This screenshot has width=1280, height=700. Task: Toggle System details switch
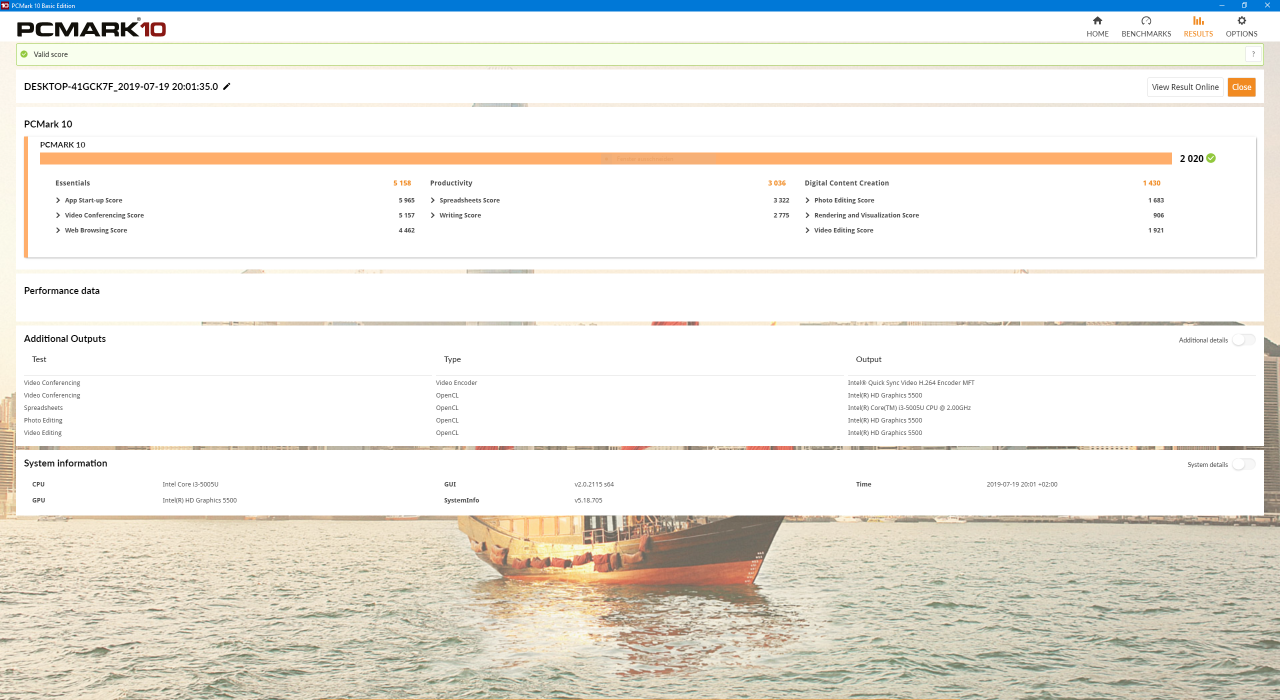[1243, 464]
